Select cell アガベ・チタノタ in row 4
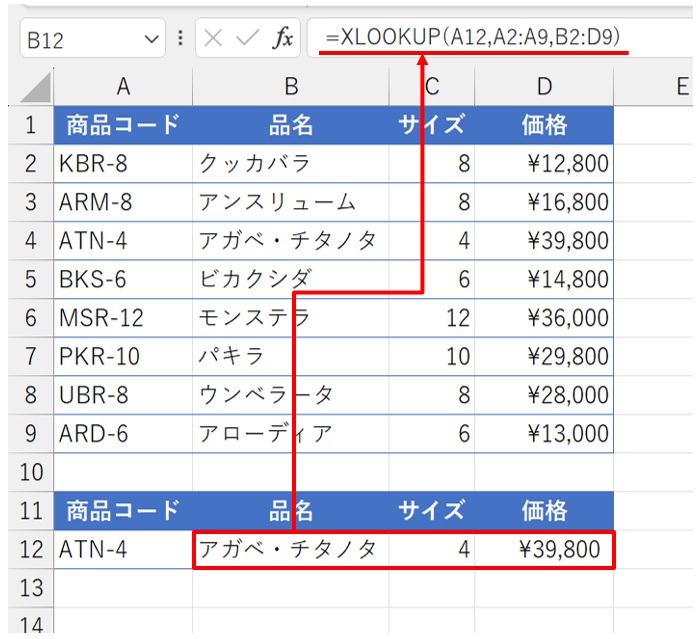Image resolution: width=700 pixels, height=639 pixels. 291,241
